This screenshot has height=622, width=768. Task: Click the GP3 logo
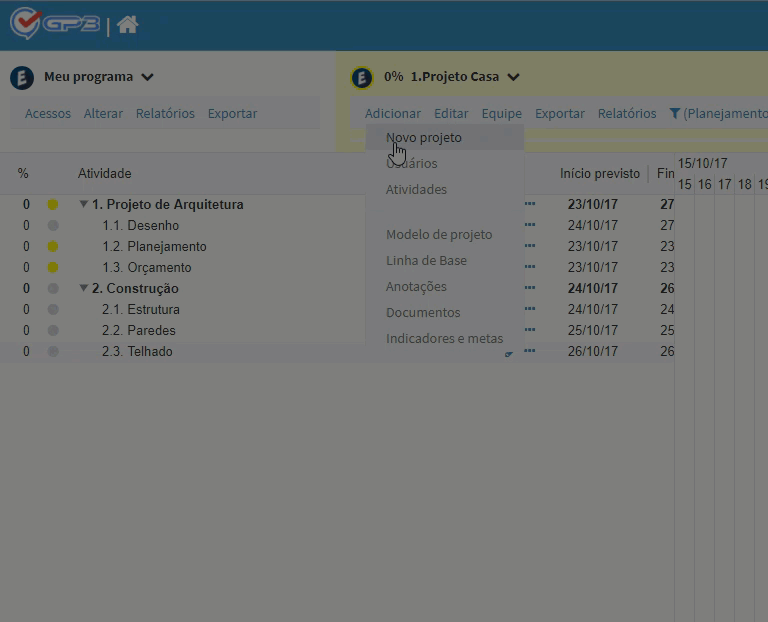tap(55, 24)
